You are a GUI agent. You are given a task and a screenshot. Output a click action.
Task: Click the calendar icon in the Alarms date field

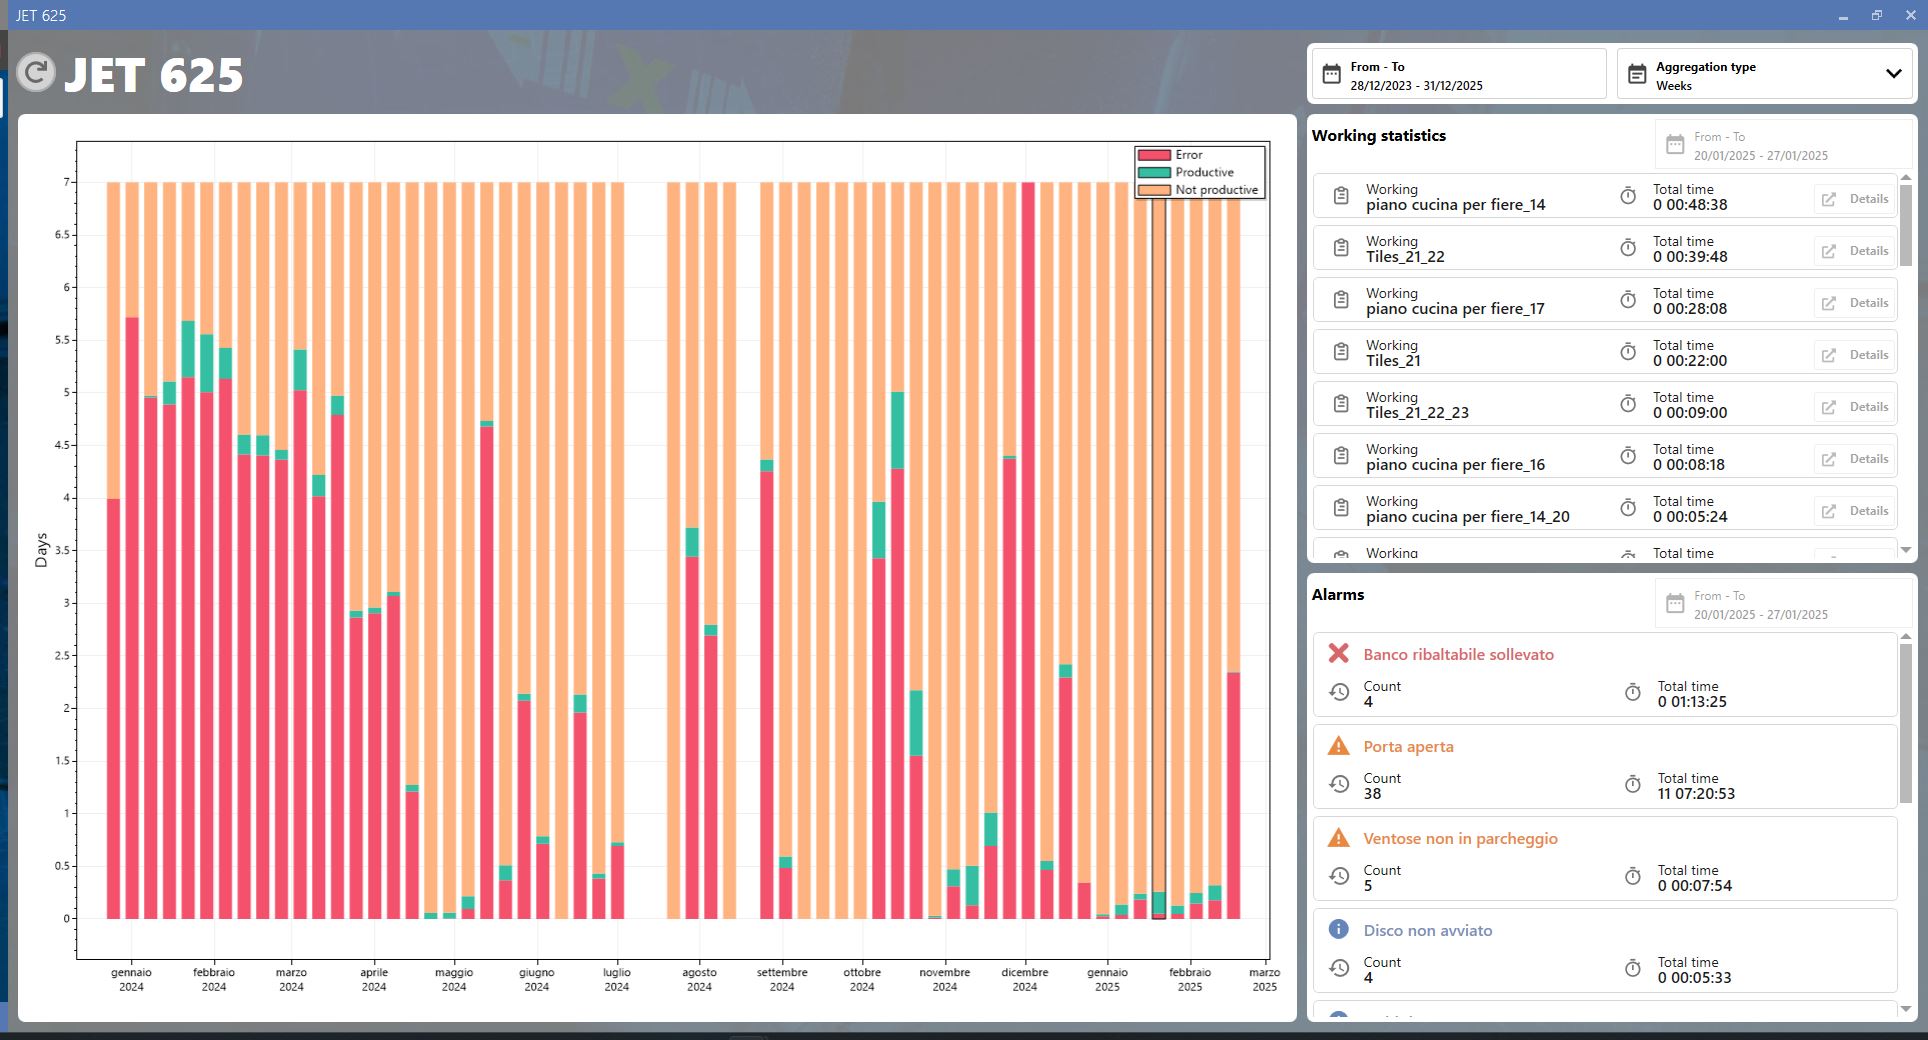[x=1675, y=604]
